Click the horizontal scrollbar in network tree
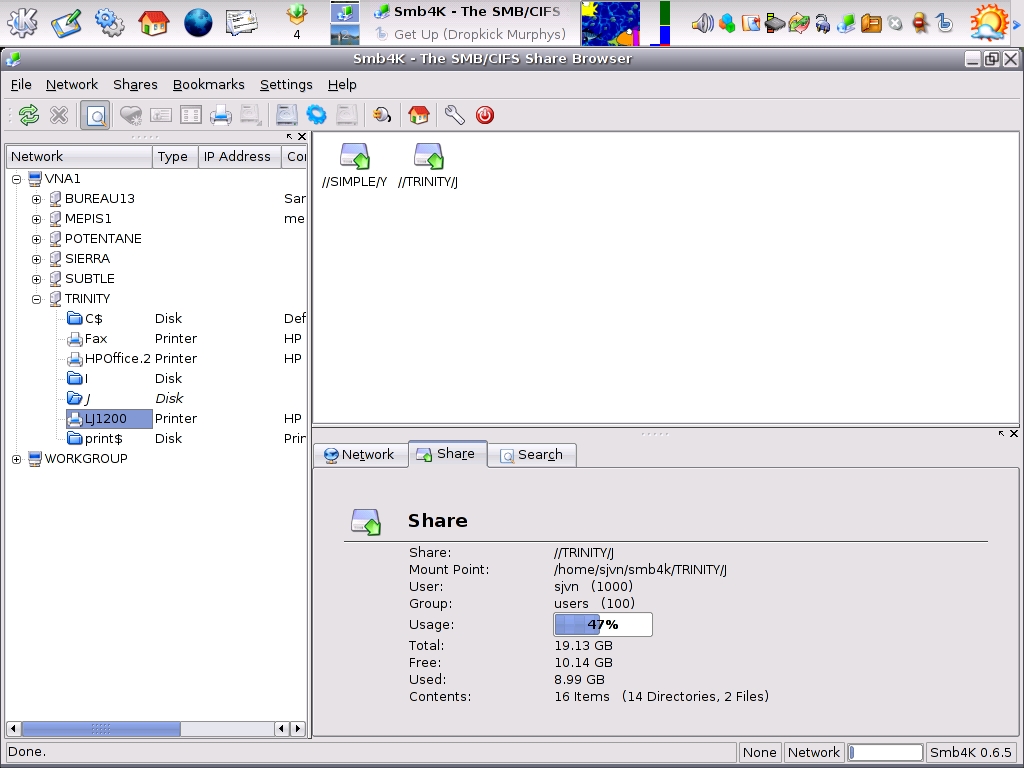Viewport: 1024px width, 768px height. 100,729
